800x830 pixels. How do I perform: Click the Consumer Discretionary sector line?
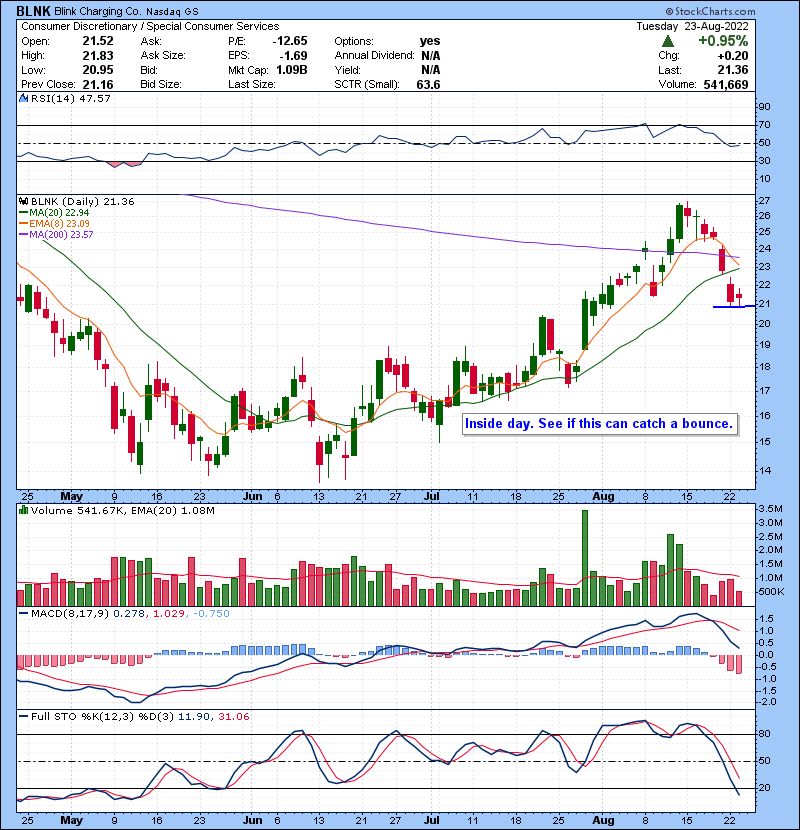(150, 26)
